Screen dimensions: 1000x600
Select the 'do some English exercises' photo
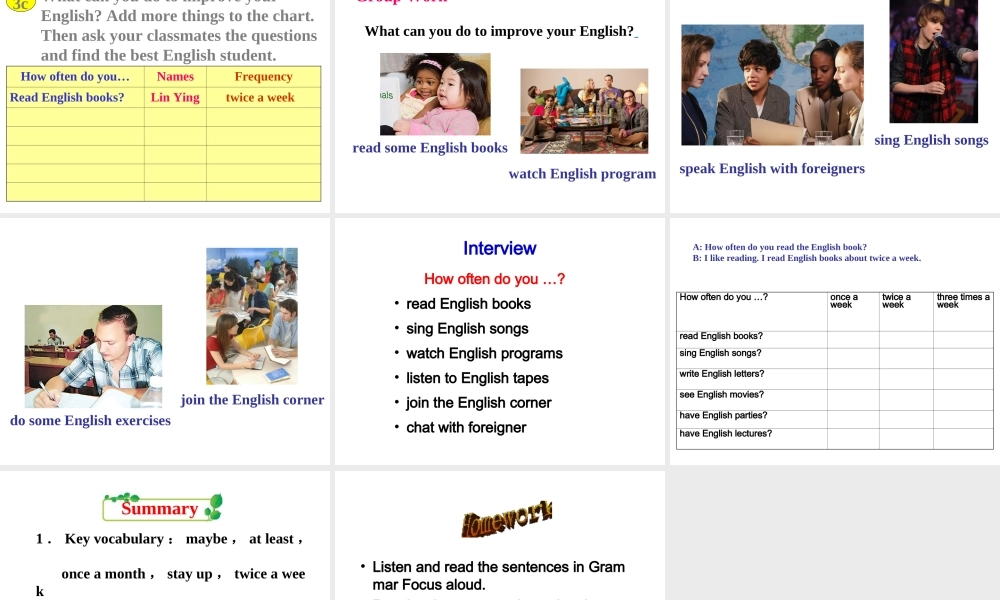tap(93, 356)
